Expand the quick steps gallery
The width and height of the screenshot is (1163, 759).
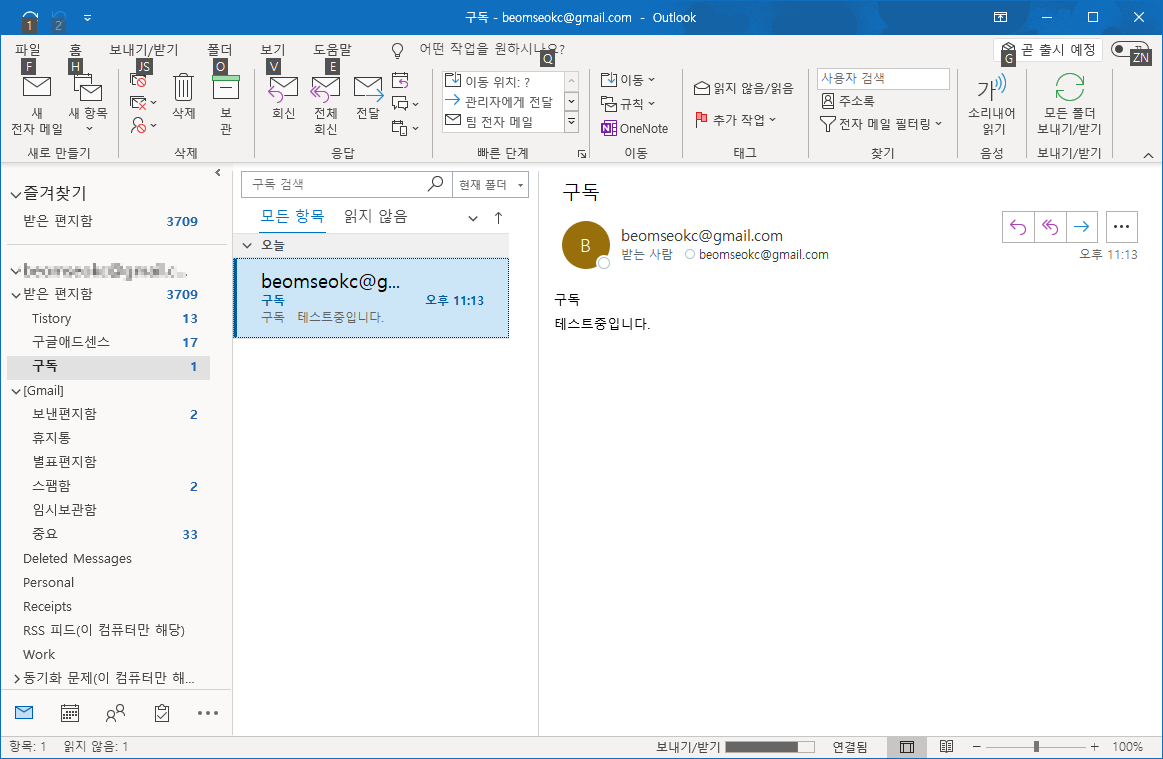pos(571,122)
